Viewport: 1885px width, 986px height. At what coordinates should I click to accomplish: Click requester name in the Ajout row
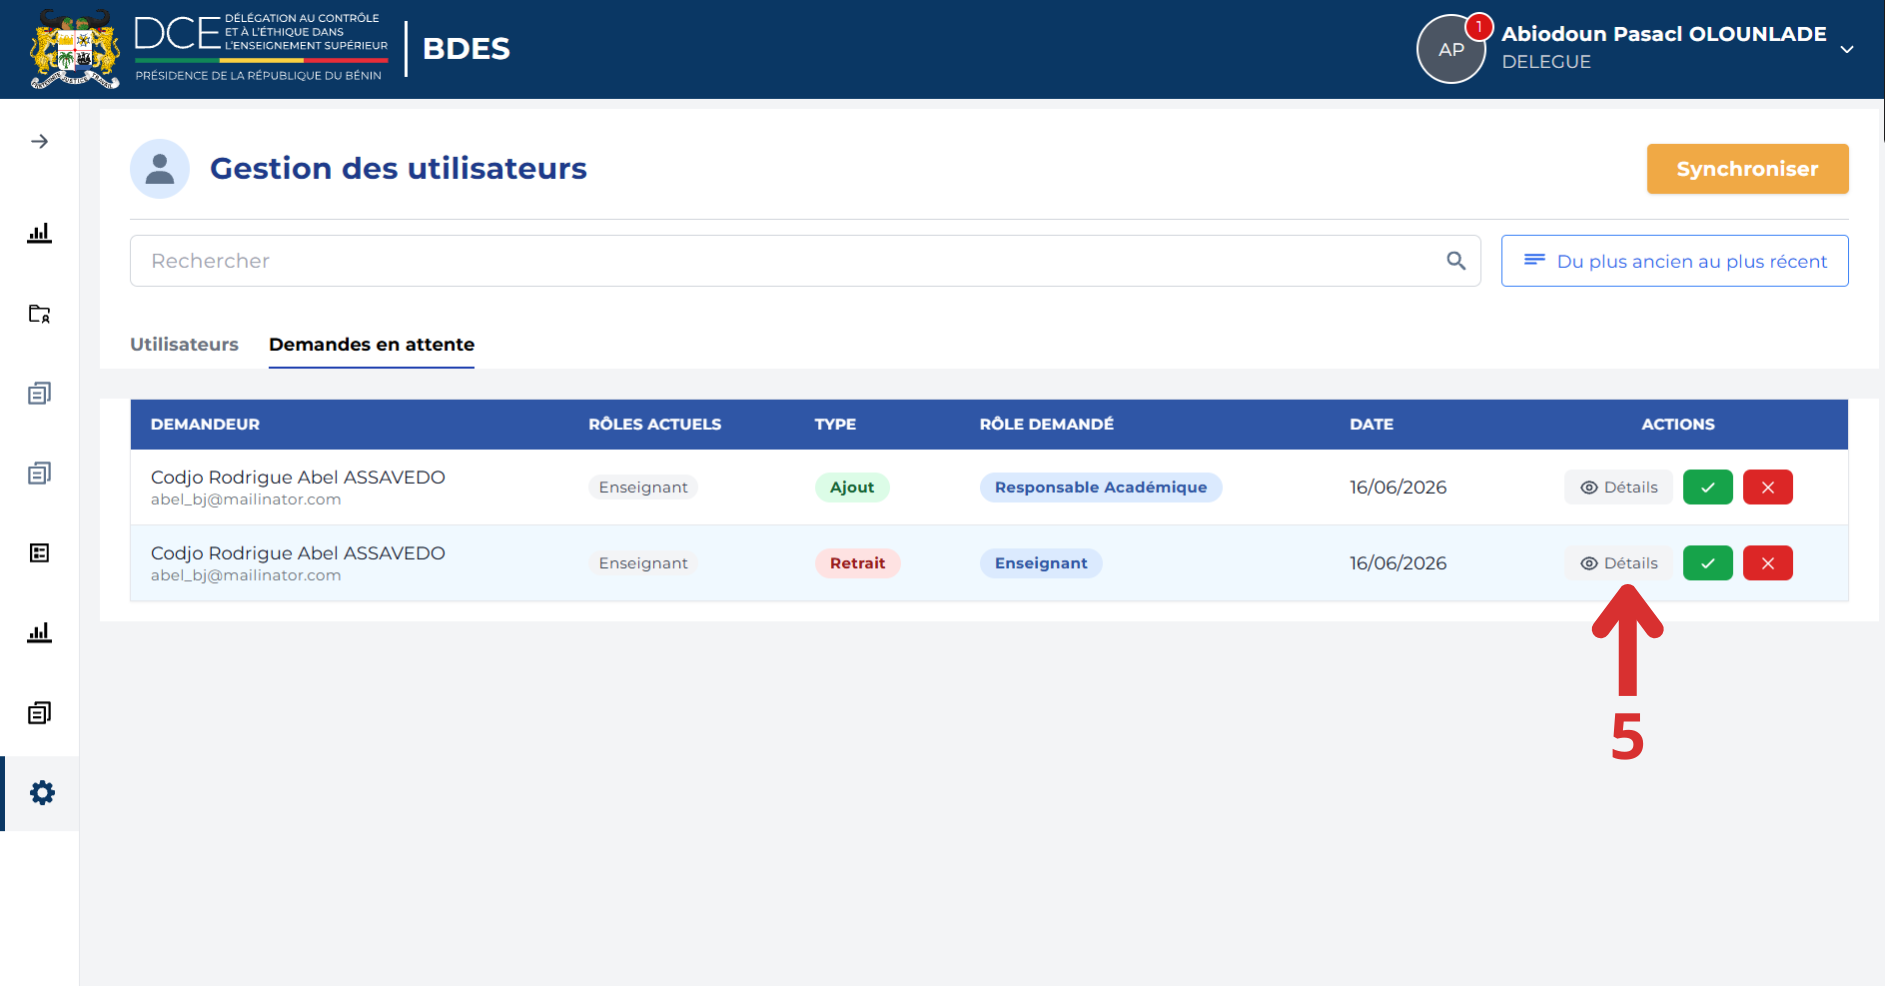(x=298, y=477)
